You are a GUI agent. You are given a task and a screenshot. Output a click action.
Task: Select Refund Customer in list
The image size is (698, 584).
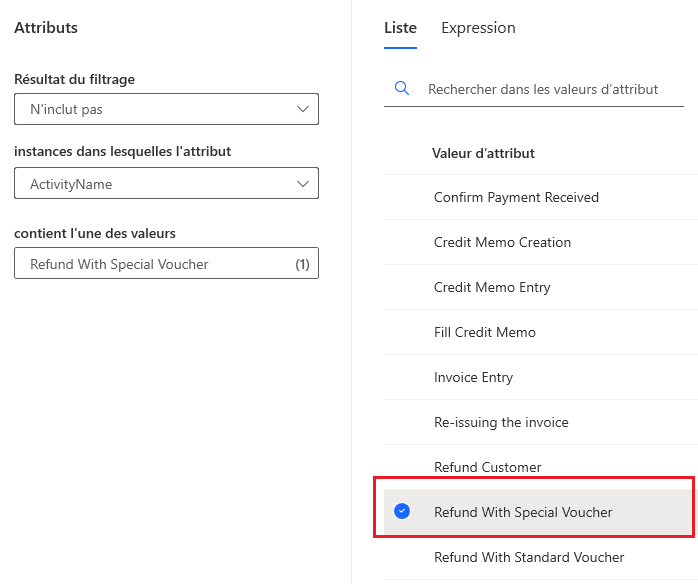pos(487,467)
